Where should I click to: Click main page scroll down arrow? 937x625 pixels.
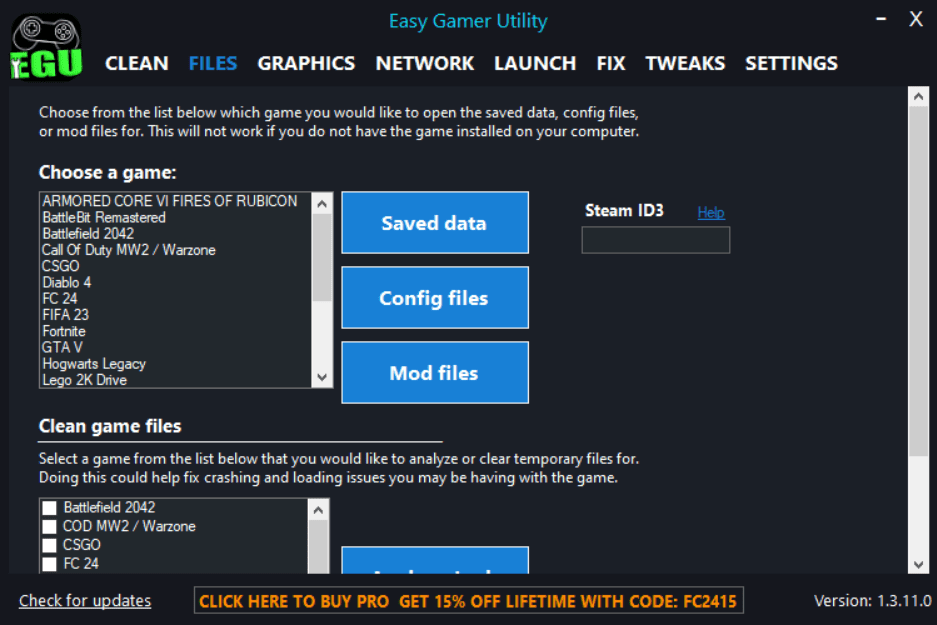(918, 564)
